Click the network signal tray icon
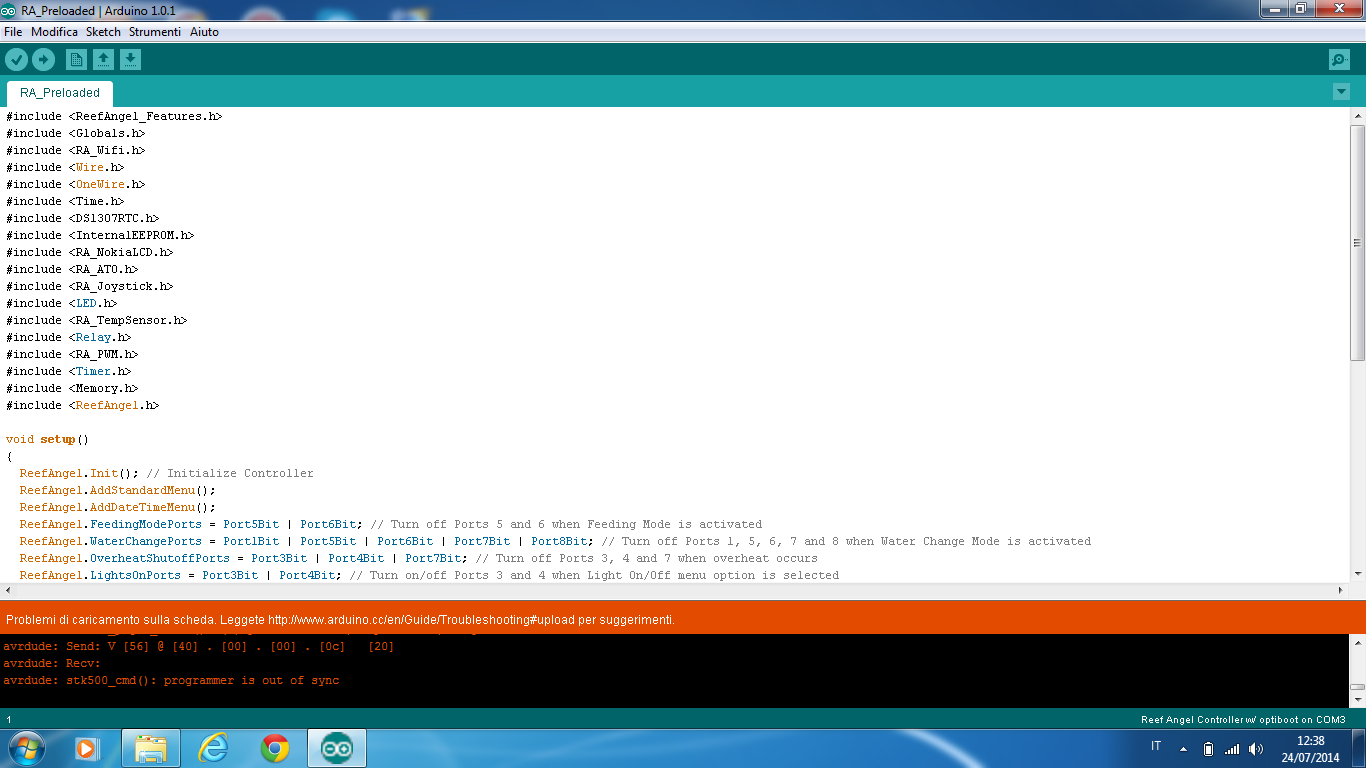Viewport: 1366px width, 768px height. coord(1232,748)
